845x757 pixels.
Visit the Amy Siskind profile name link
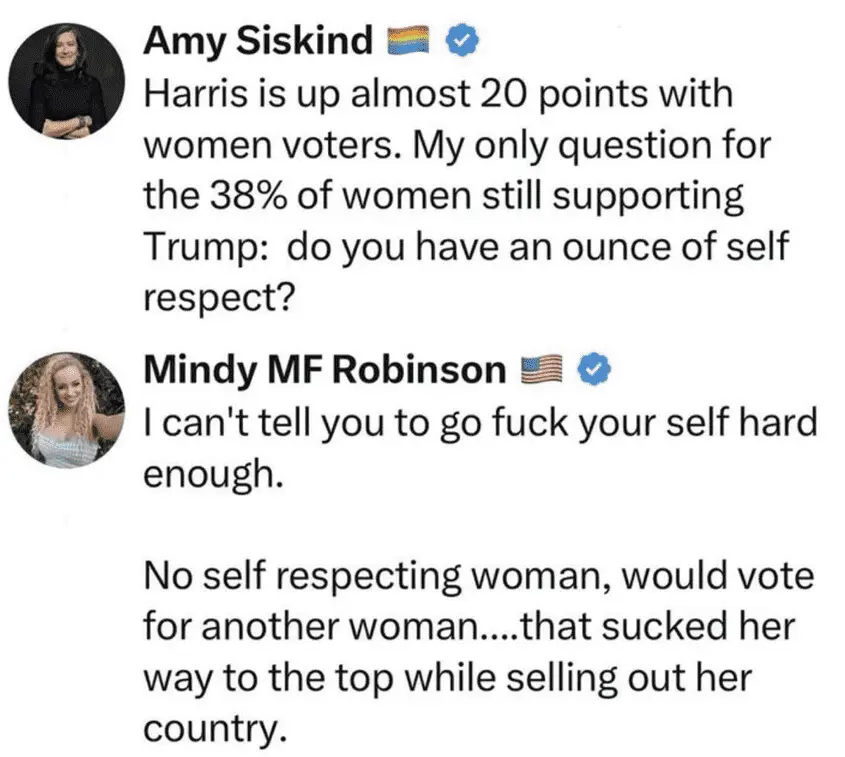tap(258, 40)
